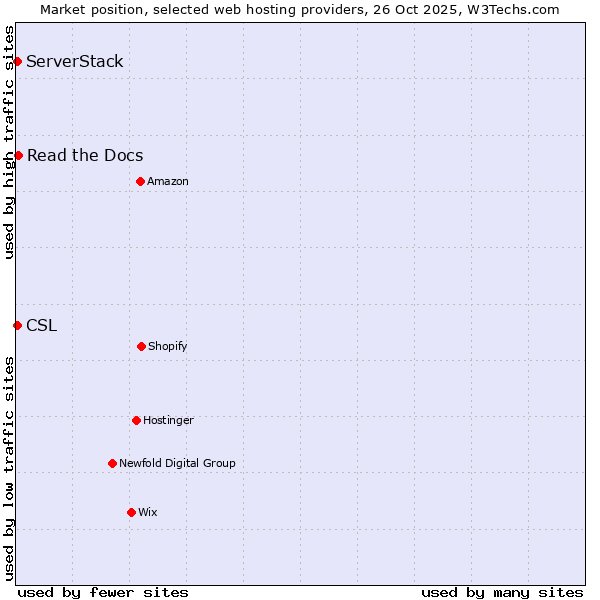This screenshot has width=600, height=600.
Task: Click the Newfold Digital Group label
Action: click(x=177, y=463)
